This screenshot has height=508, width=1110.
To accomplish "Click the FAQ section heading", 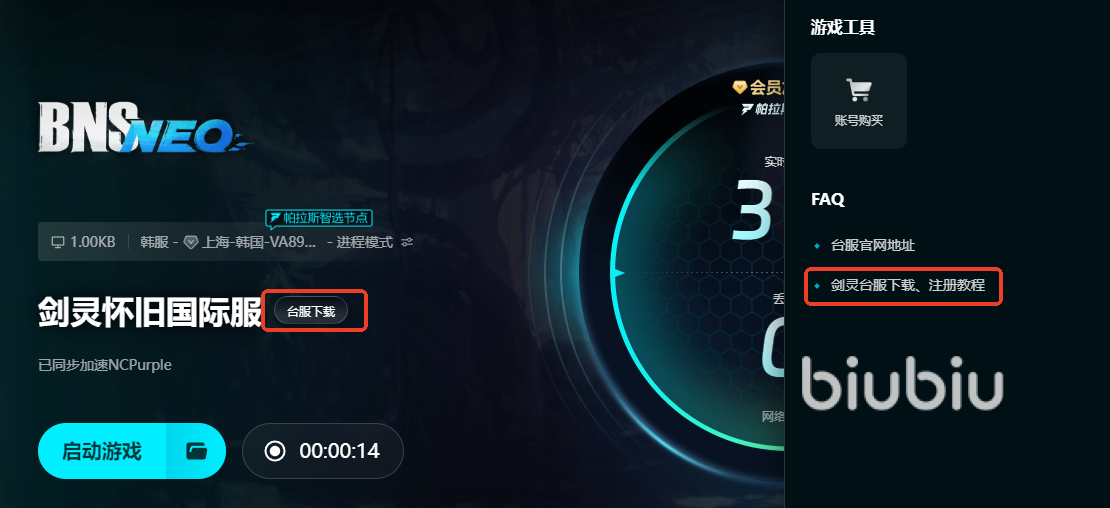I will point(828,200).
